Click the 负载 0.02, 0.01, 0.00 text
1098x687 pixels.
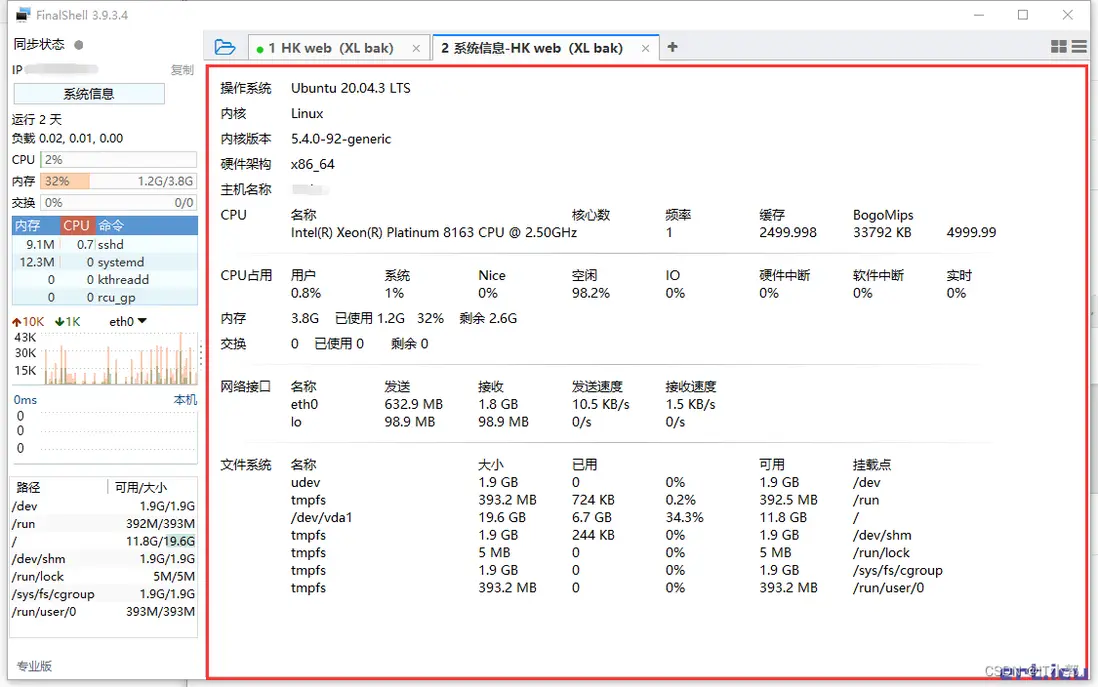67,139
